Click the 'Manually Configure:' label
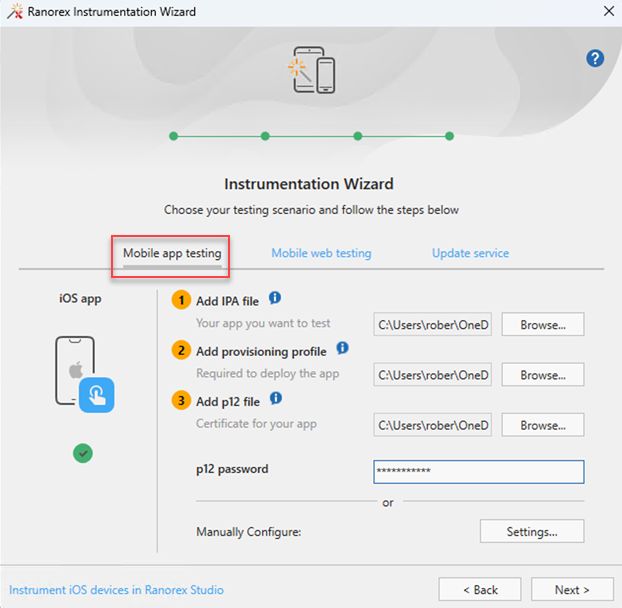 pos(249,531)
